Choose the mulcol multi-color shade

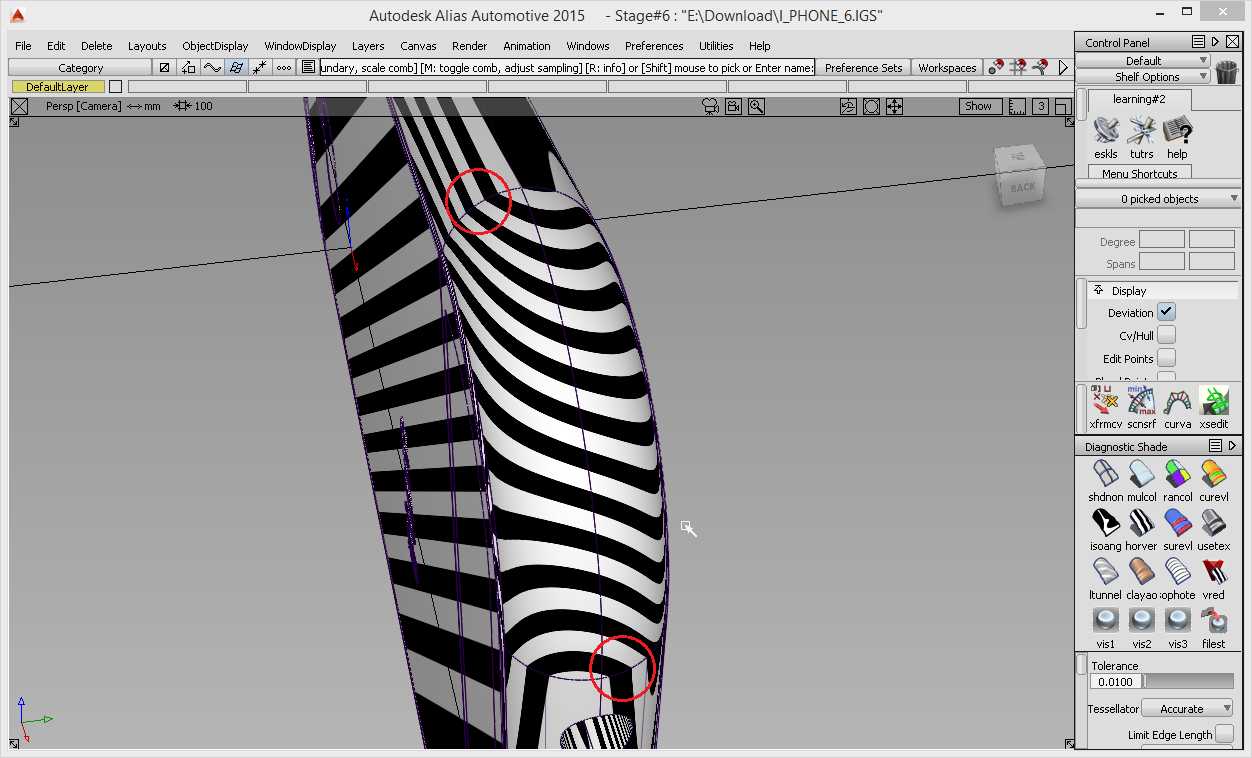tap(1141, 474)
